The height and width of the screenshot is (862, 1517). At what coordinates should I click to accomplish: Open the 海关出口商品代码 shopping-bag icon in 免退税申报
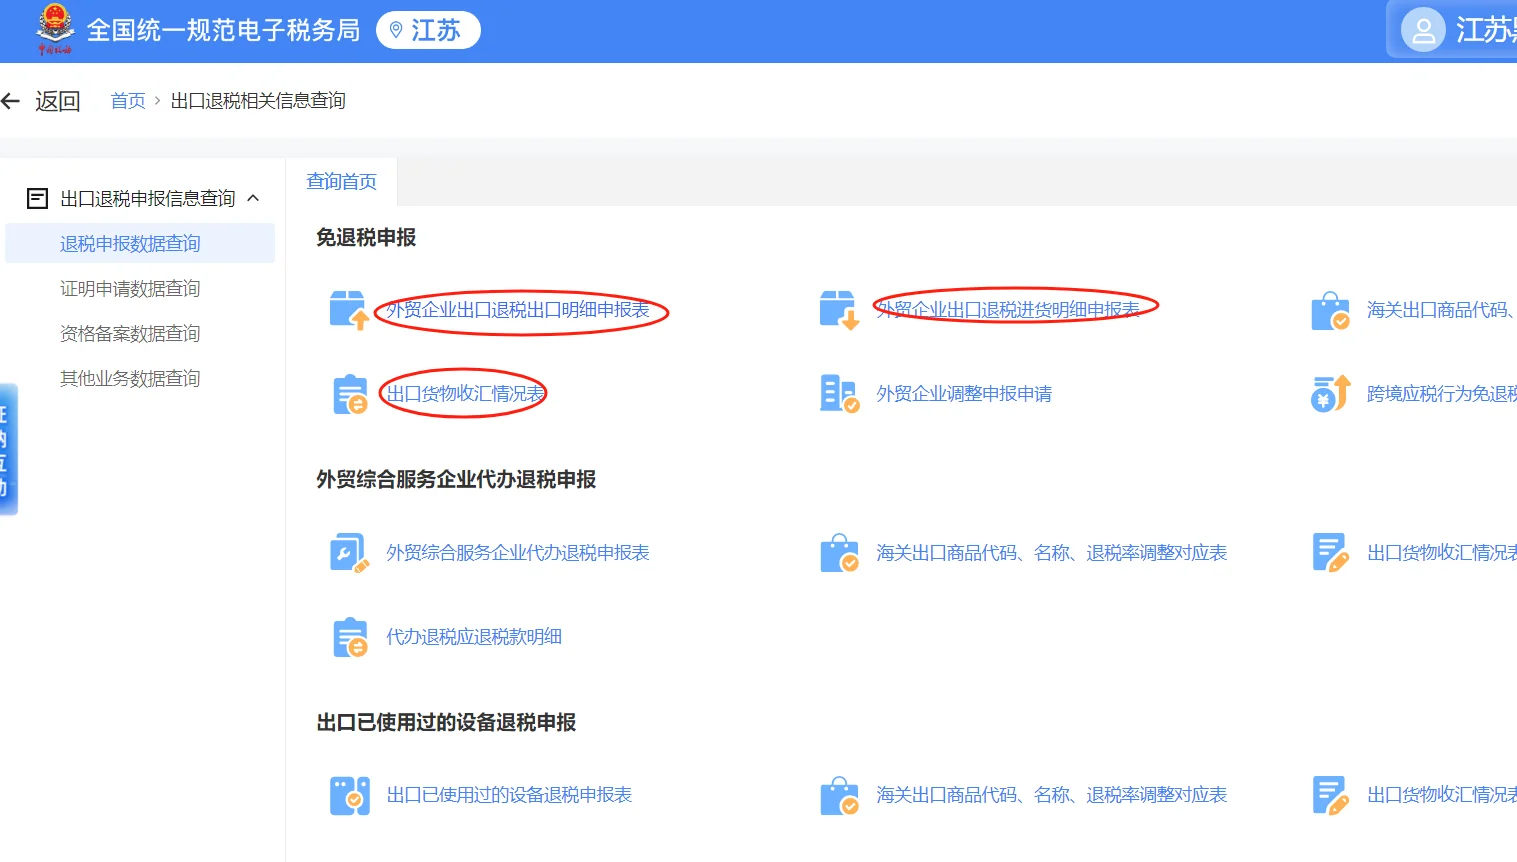1330,310
